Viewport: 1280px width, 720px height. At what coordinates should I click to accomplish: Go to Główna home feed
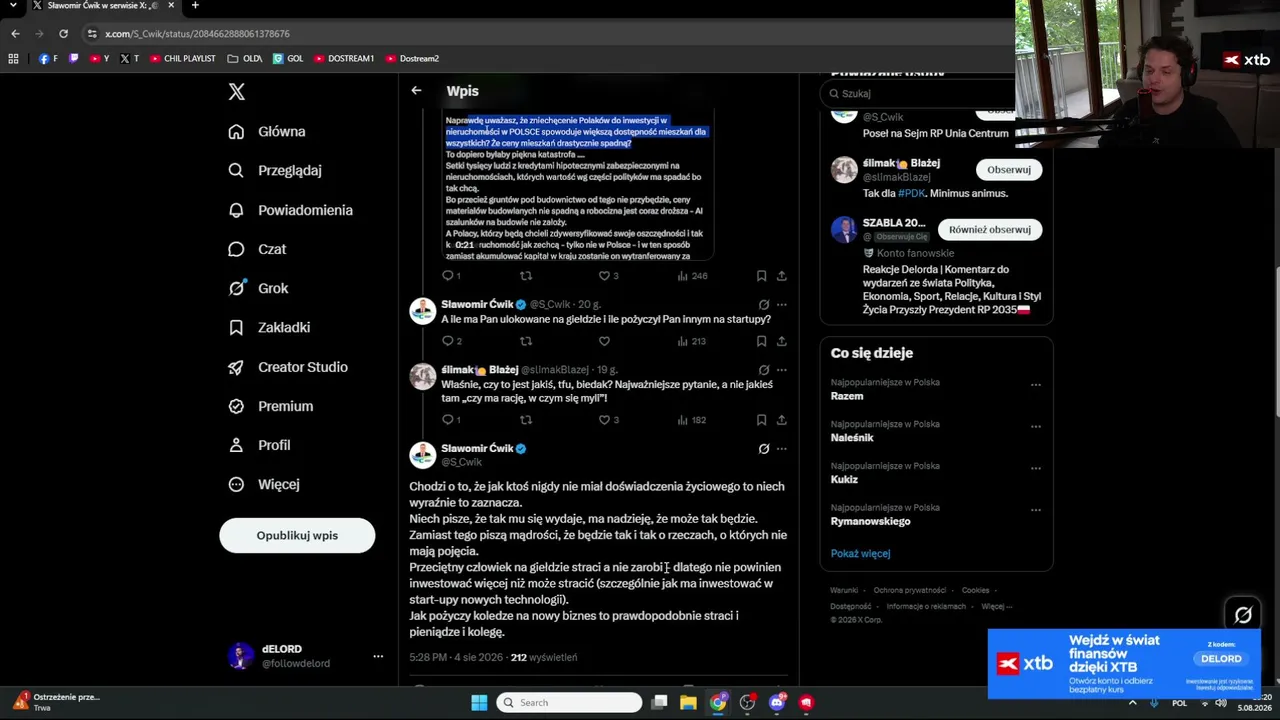click(x=267, y=131)
